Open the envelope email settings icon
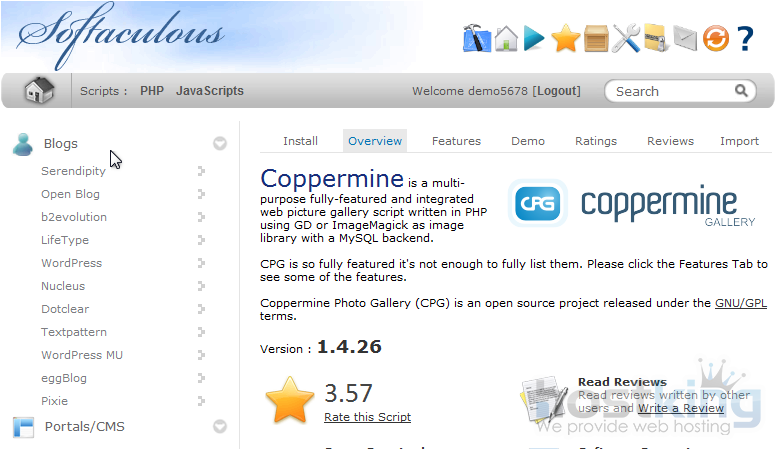 (684, 39)
